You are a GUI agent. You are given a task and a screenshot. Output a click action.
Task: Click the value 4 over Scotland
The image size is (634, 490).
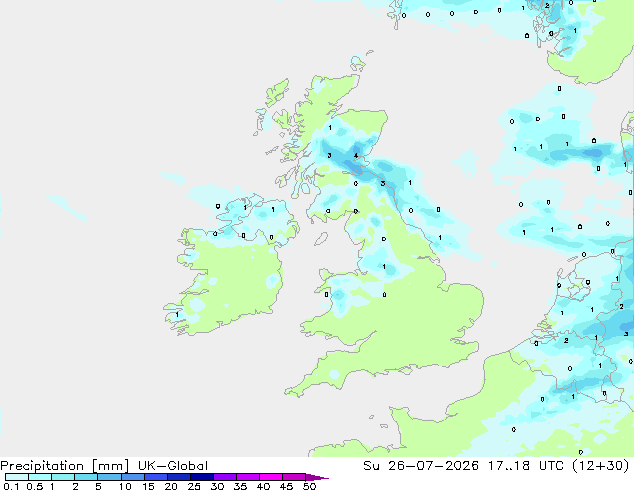pos(356,155)
